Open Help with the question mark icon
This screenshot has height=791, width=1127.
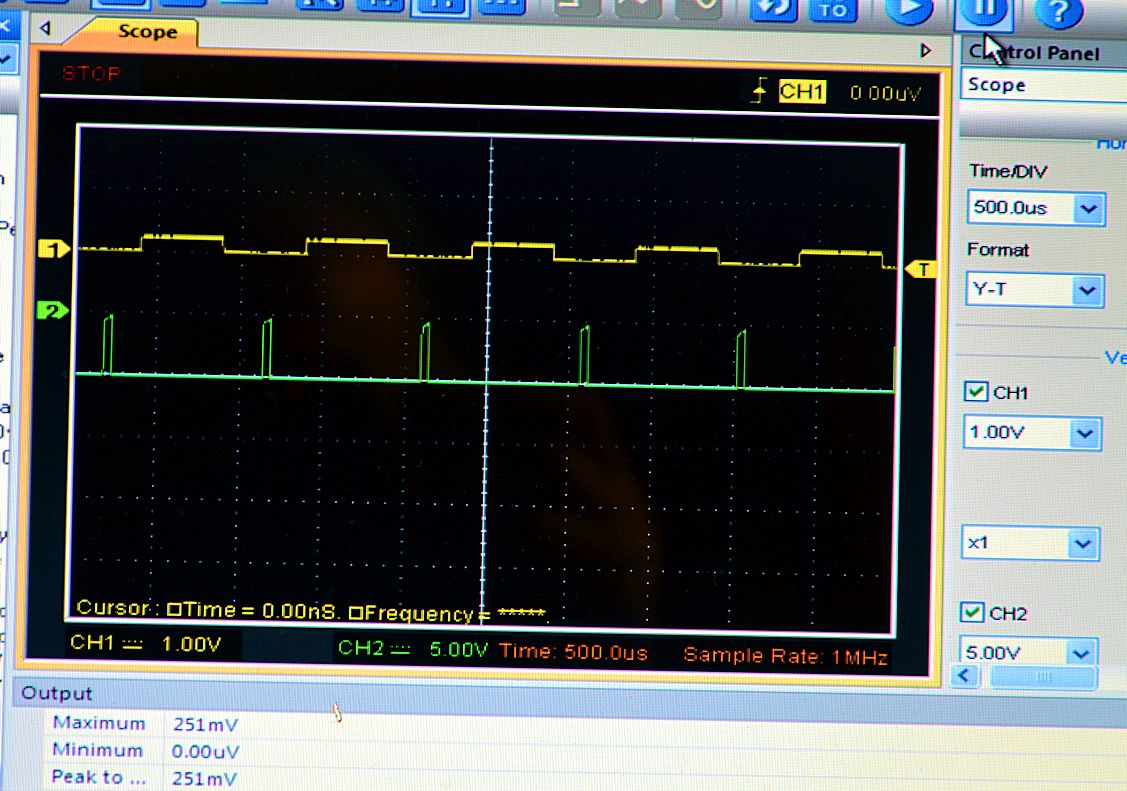coord(1059,11)
